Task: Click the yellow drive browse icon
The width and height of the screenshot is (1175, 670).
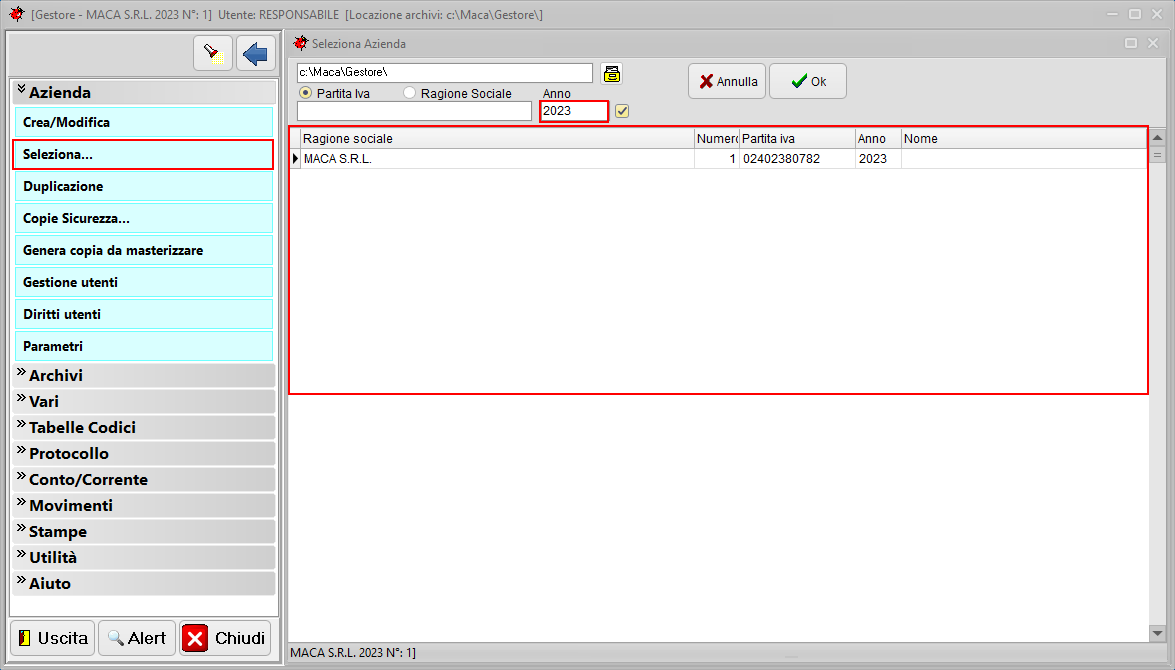Action: [x=611, y=73]
